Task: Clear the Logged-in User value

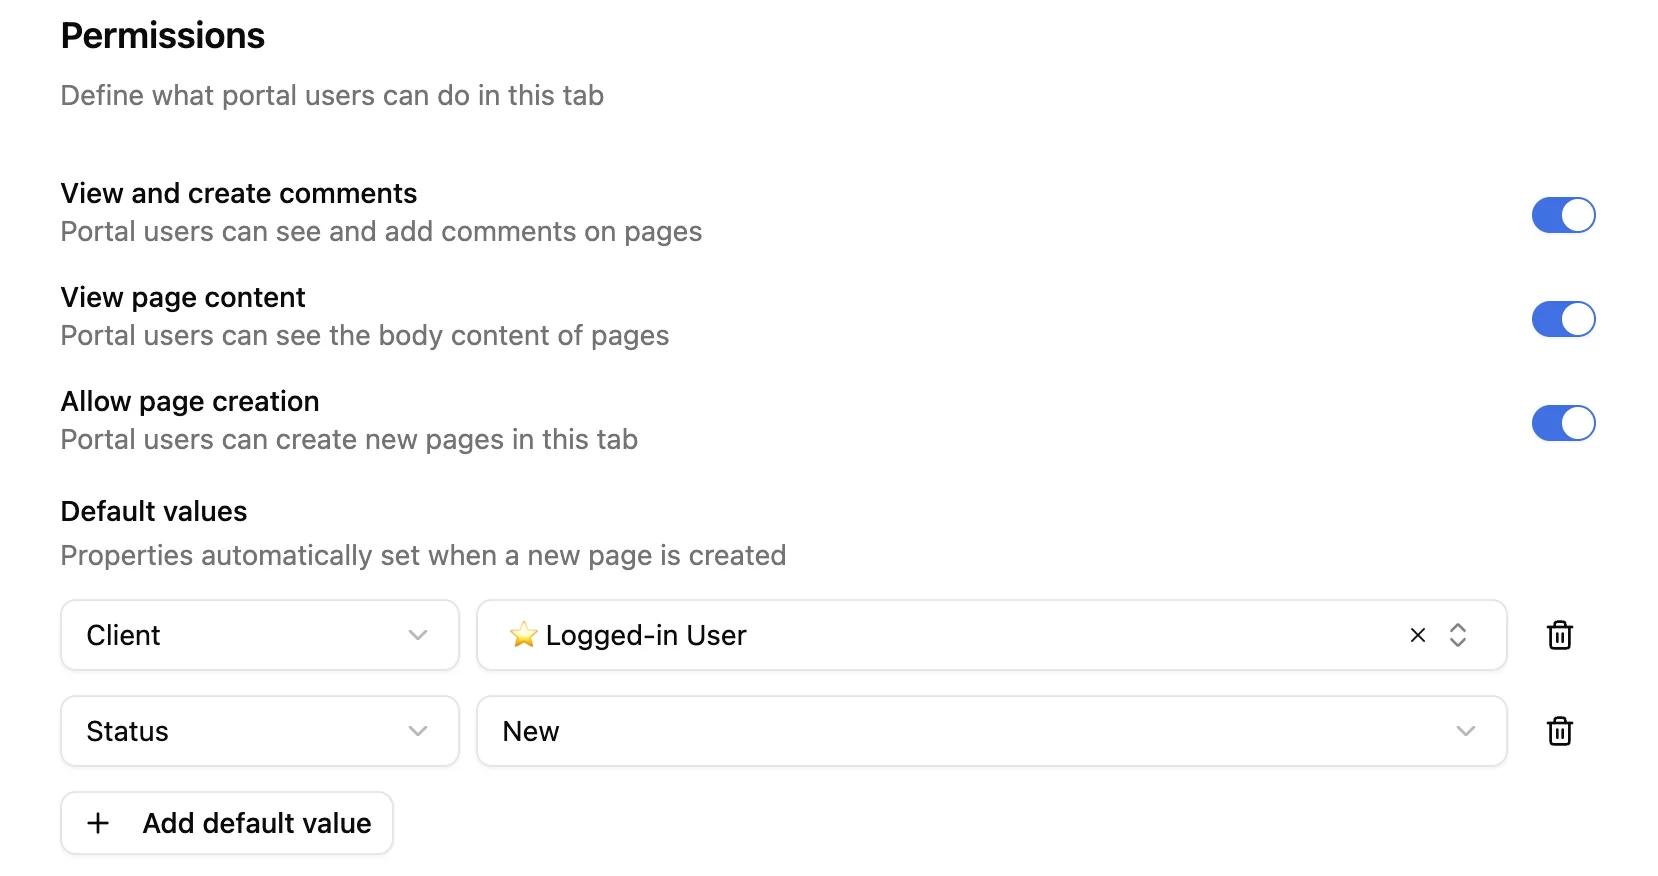Action: point(1417,635)
